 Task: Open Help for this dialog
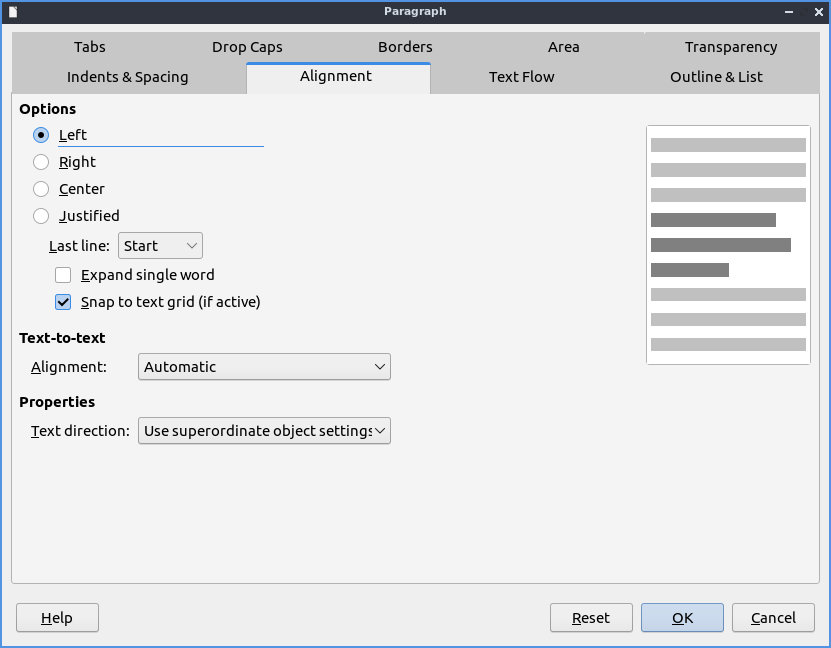click(x=57, y=618)
